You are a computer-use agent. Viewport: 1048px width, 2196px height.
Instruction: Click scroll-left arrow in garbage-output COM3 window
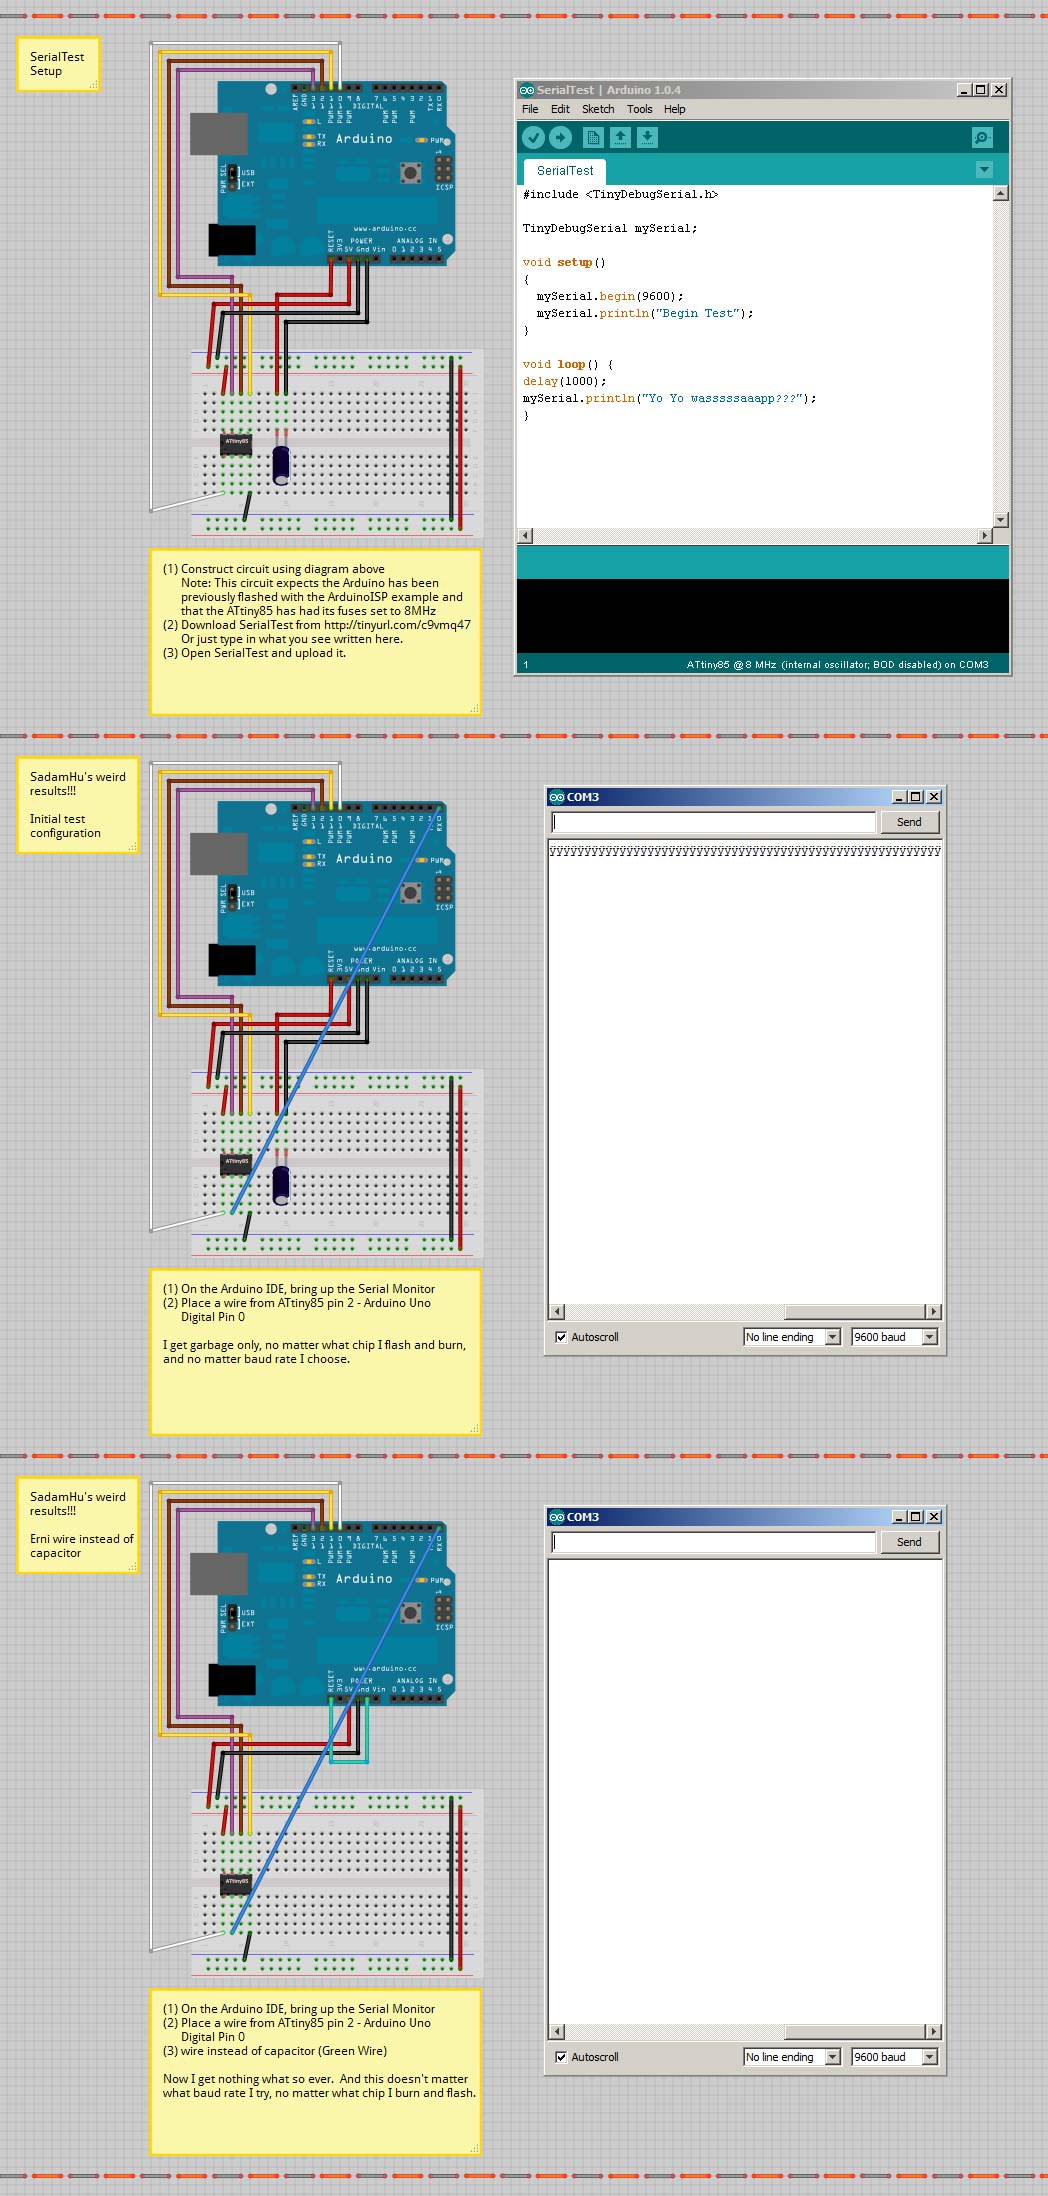click(x=558, y=1312)
